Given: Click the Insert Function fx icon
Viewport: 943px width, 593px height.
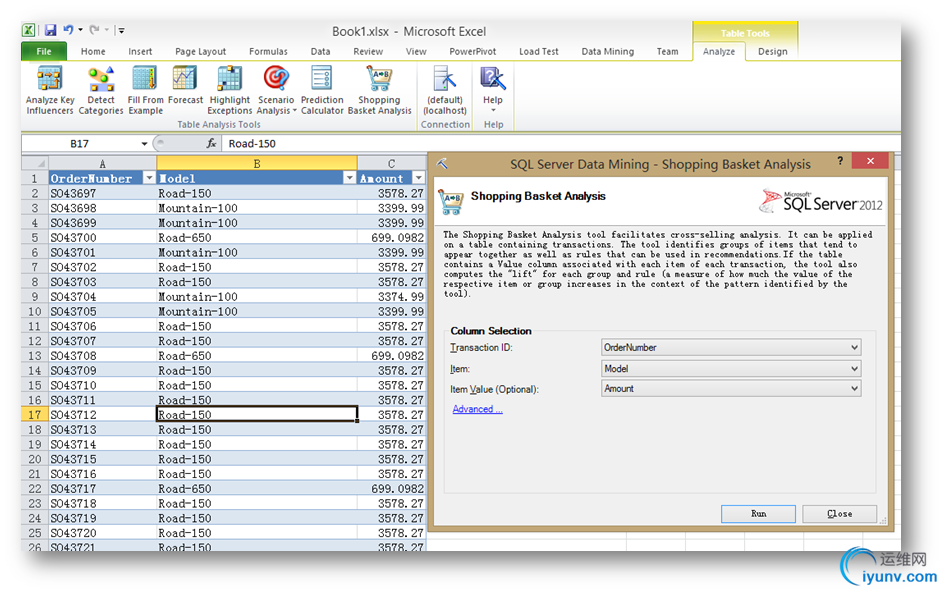Looking at the screenshot, I should coord(211,143).
